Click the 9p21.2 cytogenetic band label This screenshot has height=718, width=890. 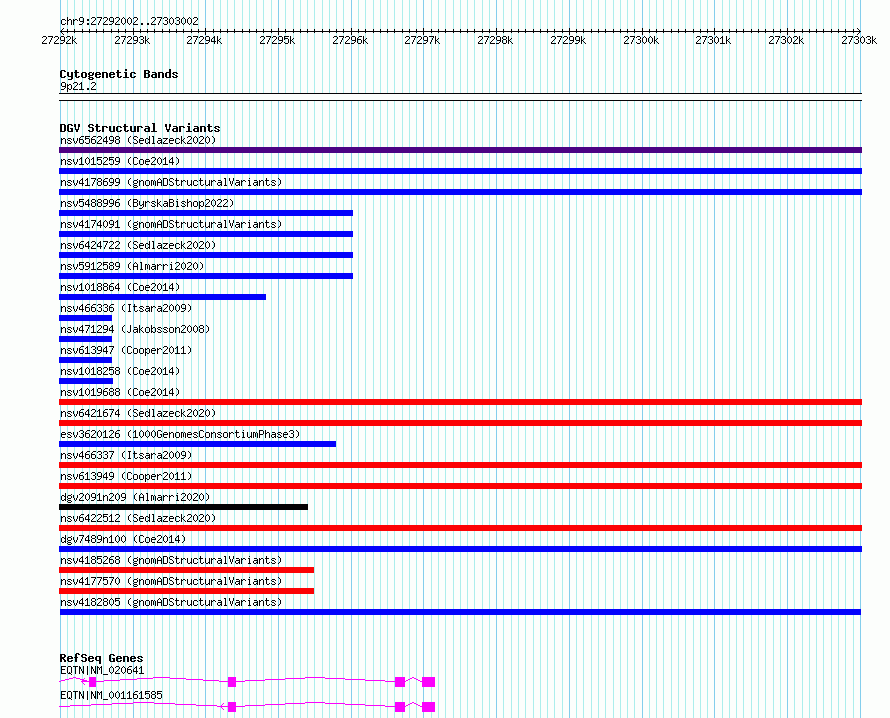click(78, 86)
